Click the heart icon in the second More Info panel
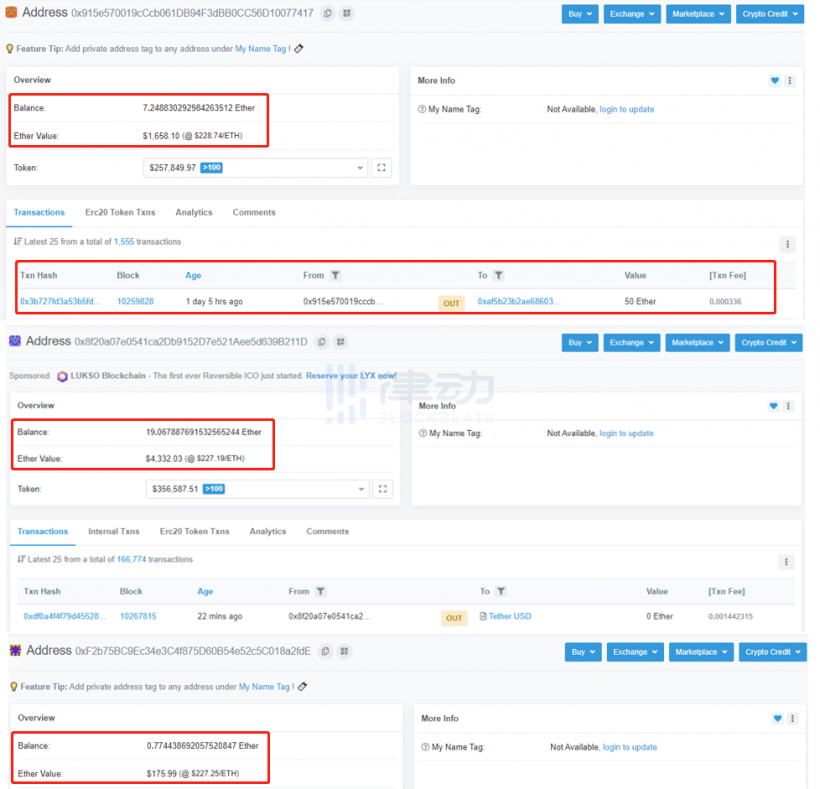Screen dimensions: 820x789 point(773,406)
